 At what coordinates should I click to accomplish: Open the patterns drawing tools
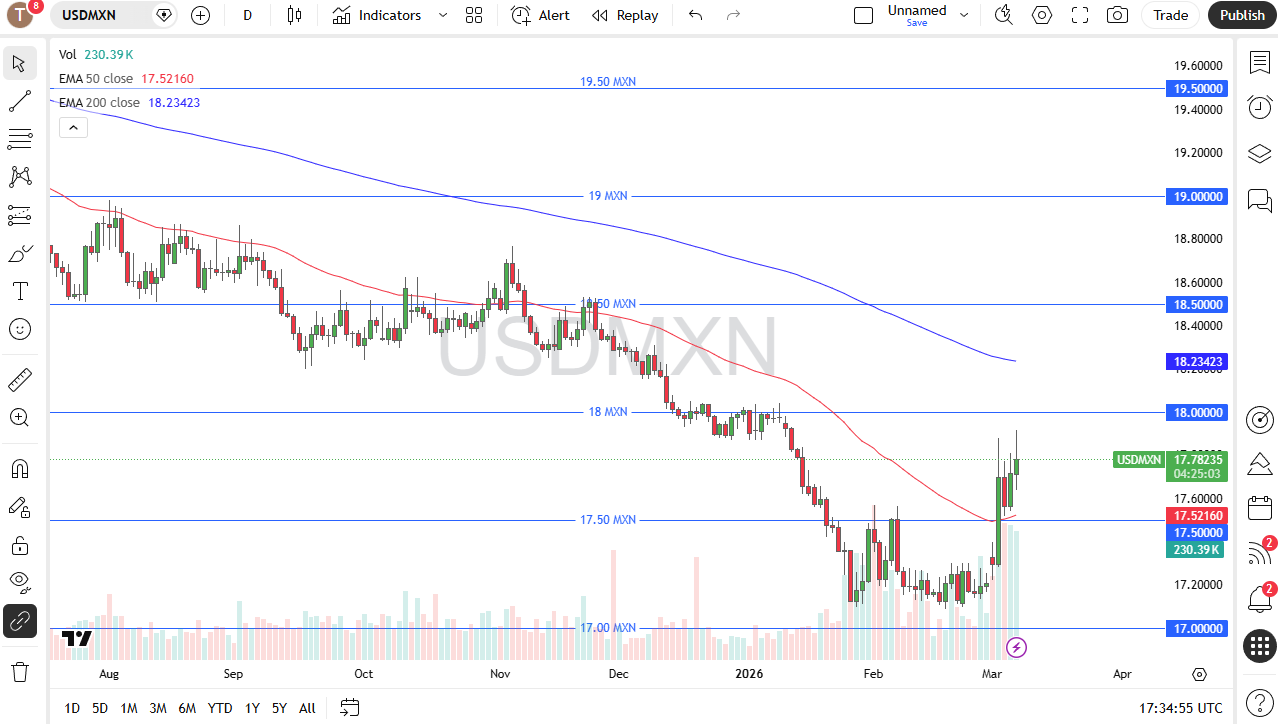(x=19, y=177)
